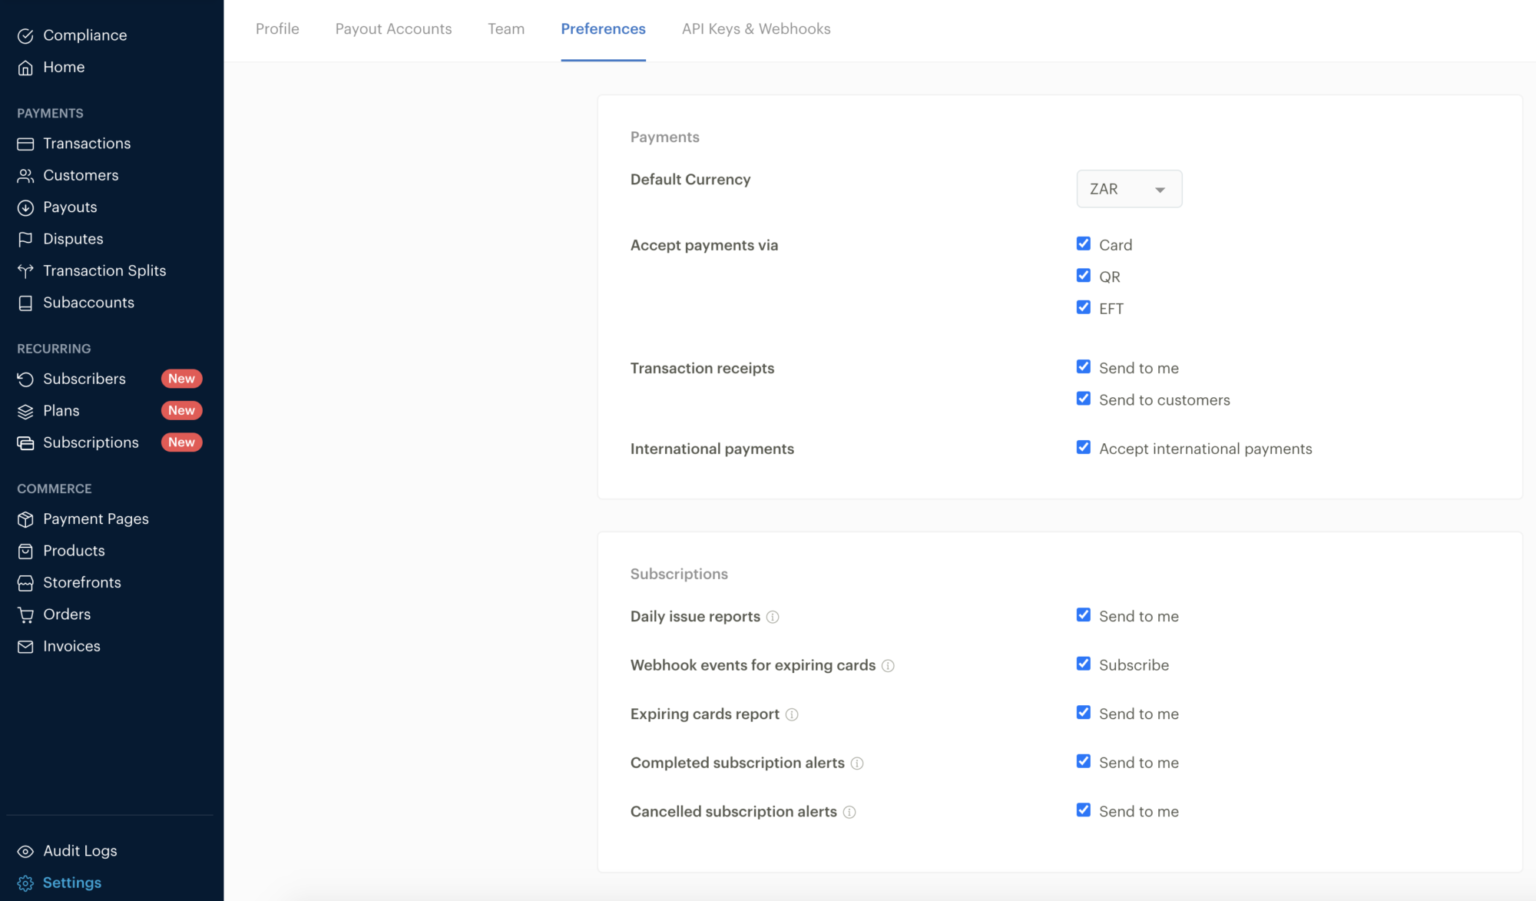
Task: Click the Audit Logs eye icon
Action: tap(26, 852)
